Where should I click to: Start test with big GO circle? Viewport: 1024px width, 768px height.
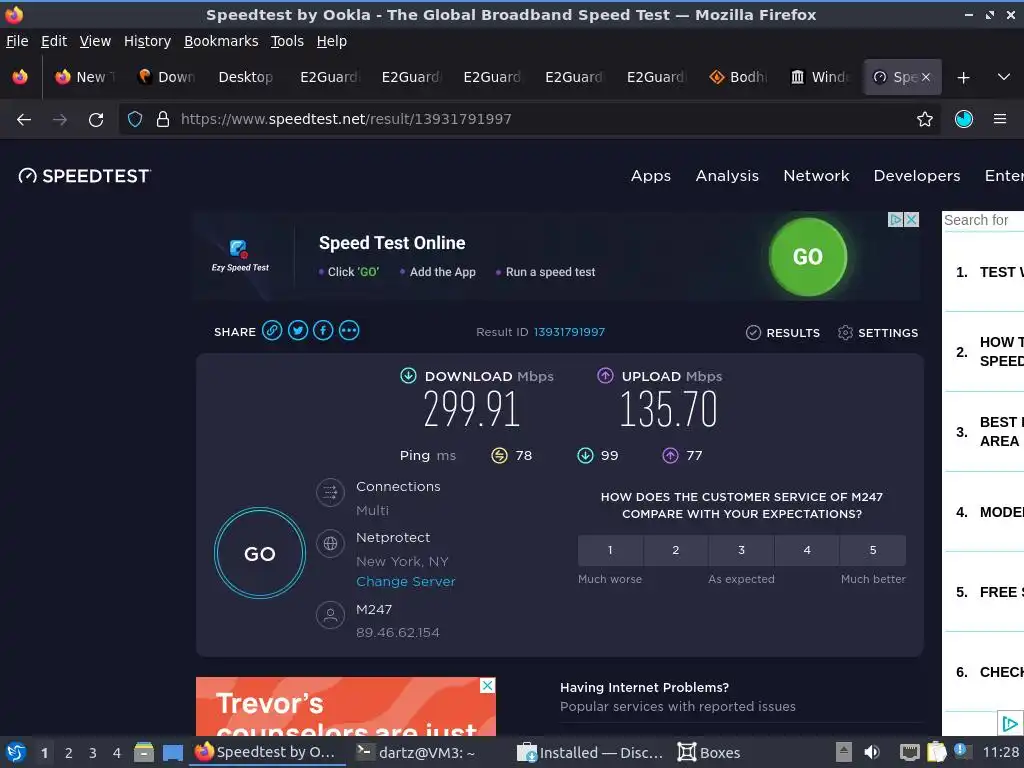point(260,553)
